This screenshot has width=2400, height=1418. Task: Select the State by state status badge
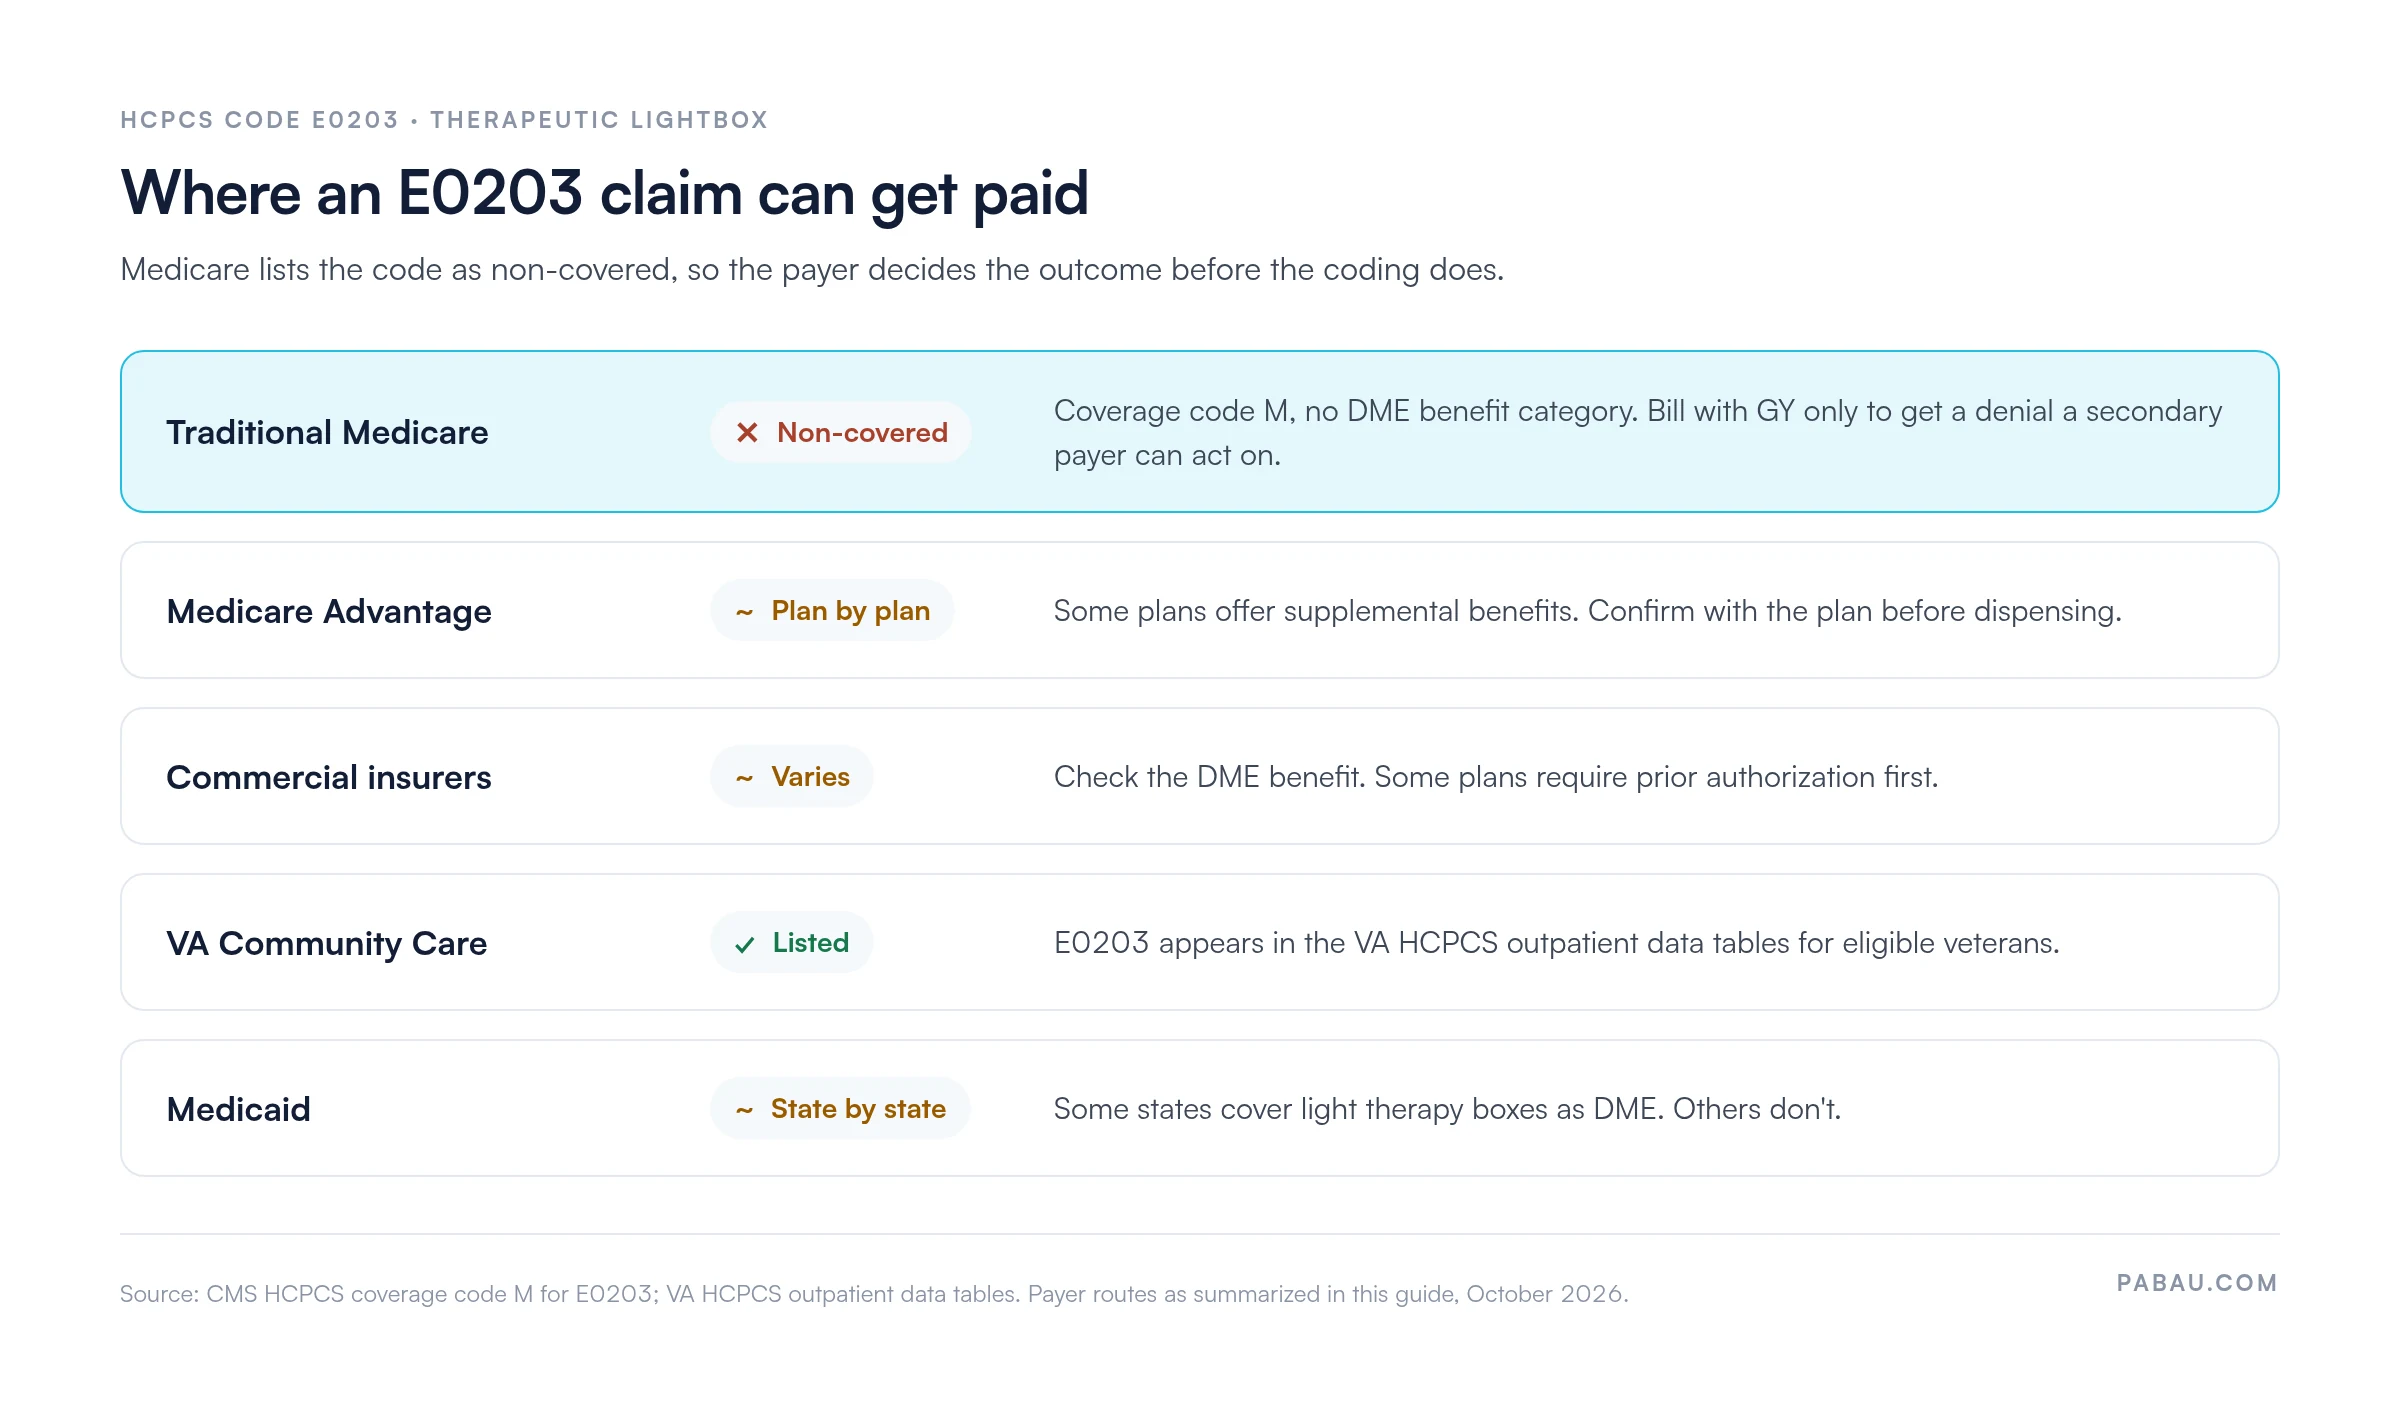pyautogui.click(x=840, y=1108)
